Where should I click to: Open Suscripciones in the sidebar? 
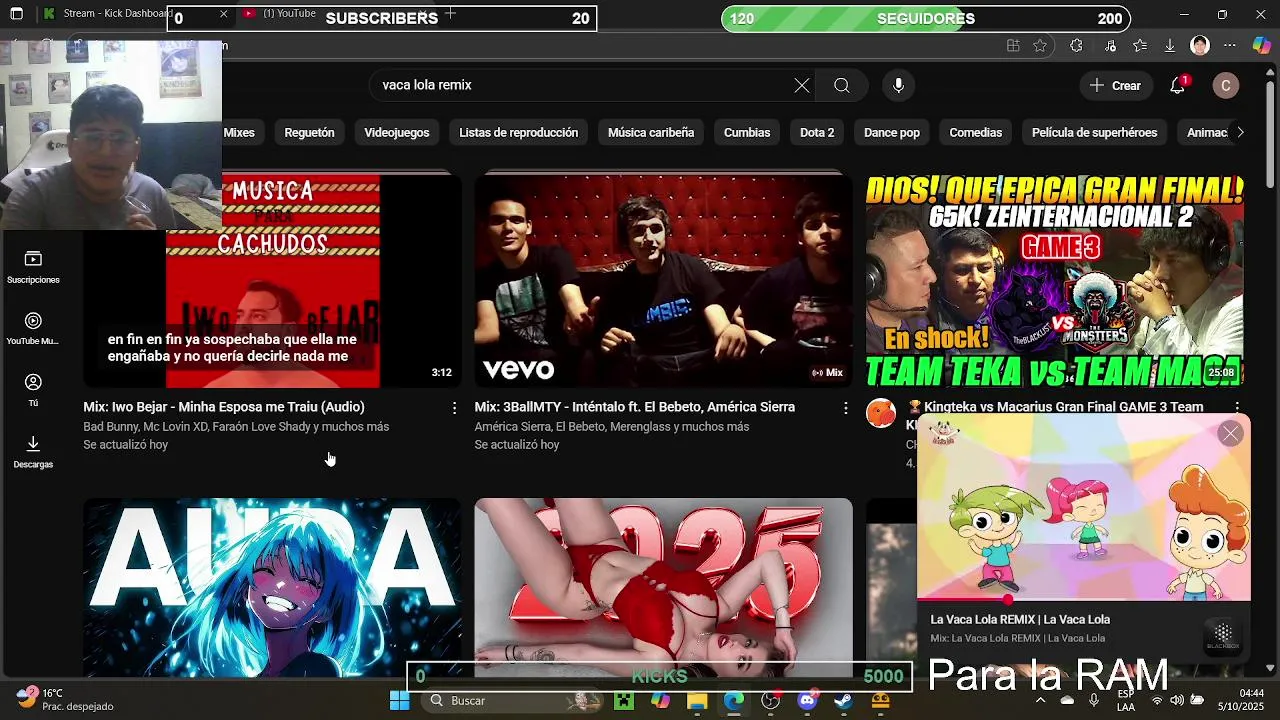[33, 267]
